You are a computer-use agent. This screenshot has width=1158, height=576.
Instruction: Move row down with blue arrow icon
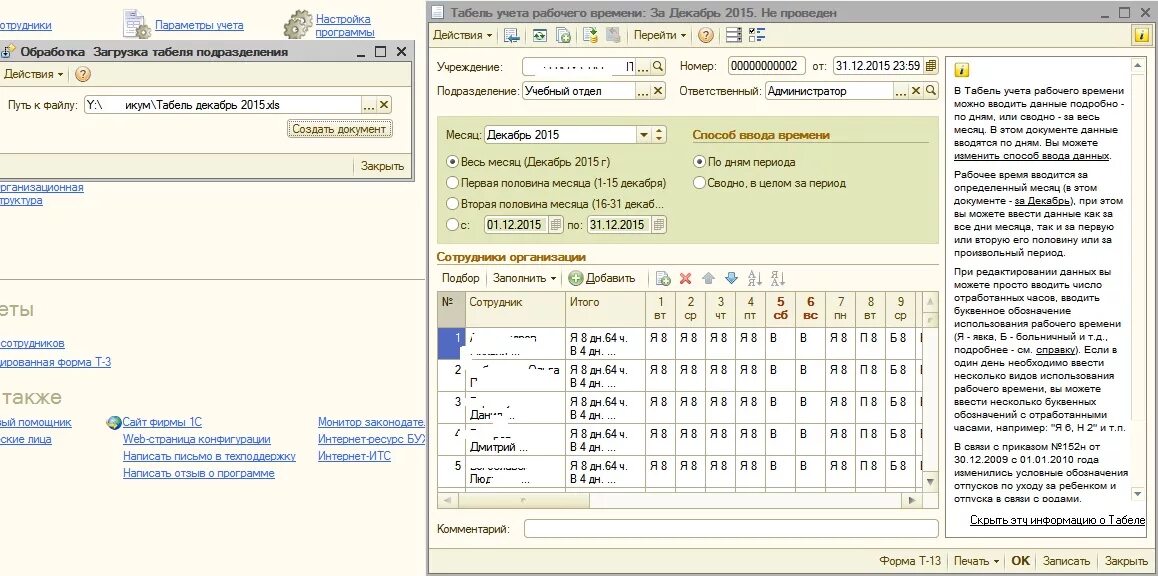coord(731,278)
